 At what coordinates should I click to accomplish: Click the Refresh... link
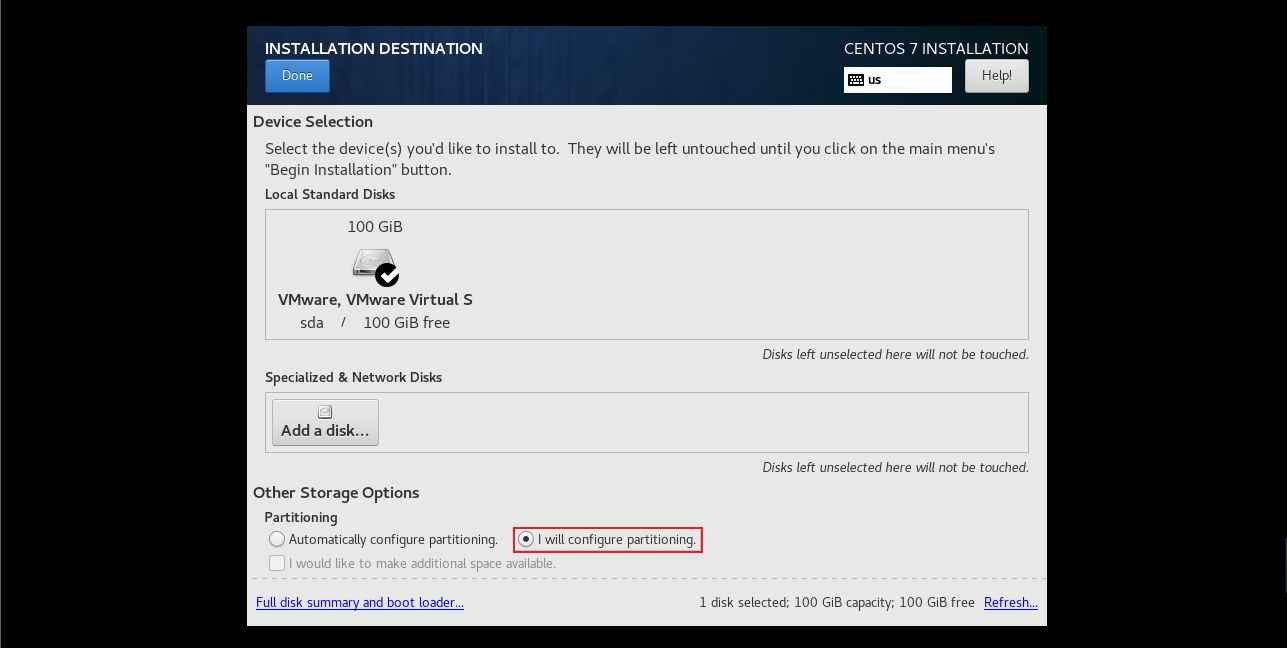[1011, 602]
